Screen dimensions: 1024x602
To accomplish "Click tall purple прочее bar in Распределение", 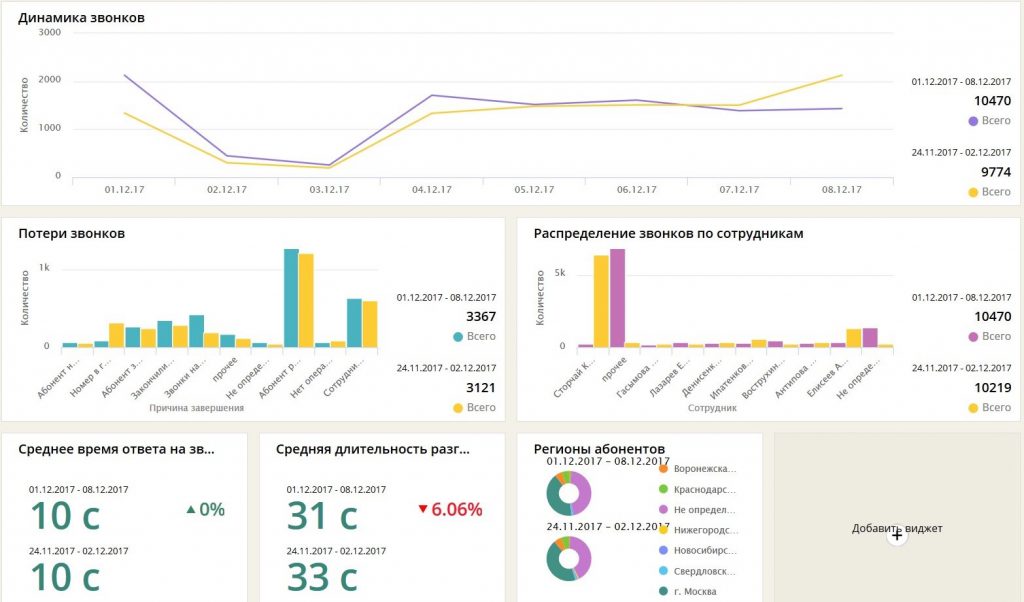I will click(617, 298).
